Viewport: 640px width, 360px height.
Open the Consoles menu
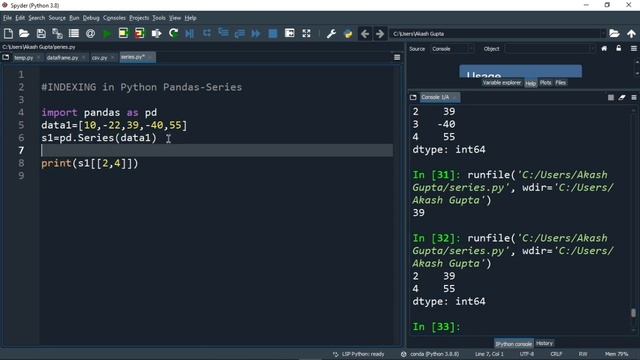(114, 18)
